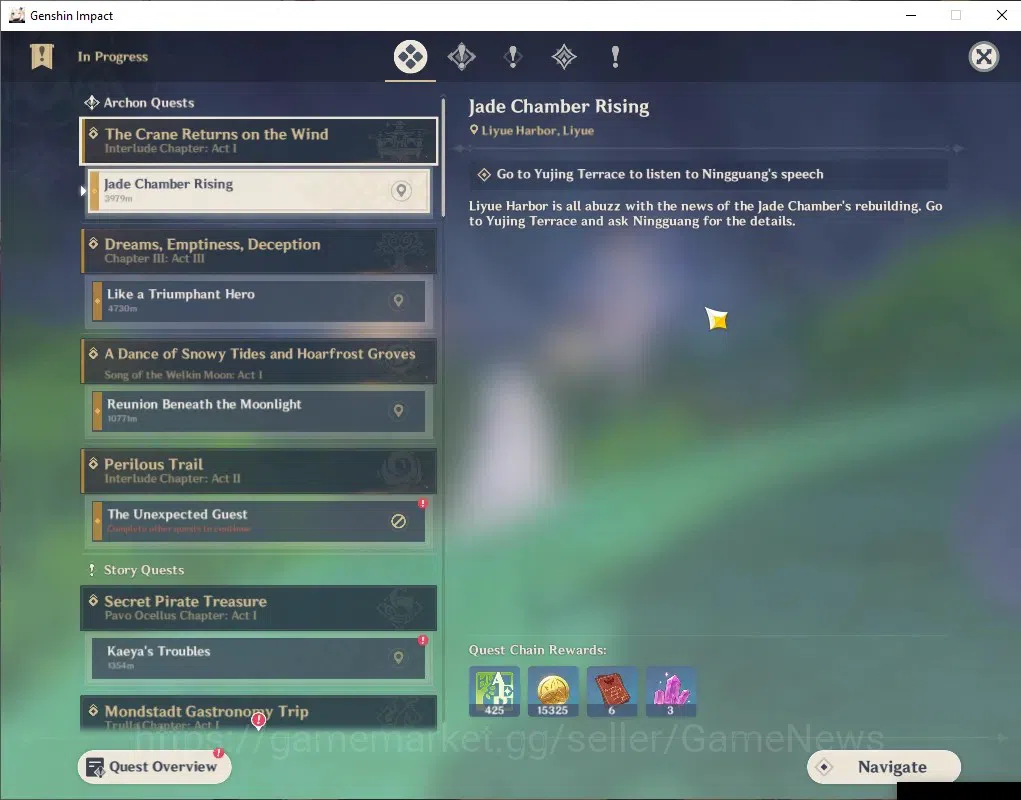1021x800 pixels.
Task: Click the location pin on Jade Chamber Rising
Action: 401,191
